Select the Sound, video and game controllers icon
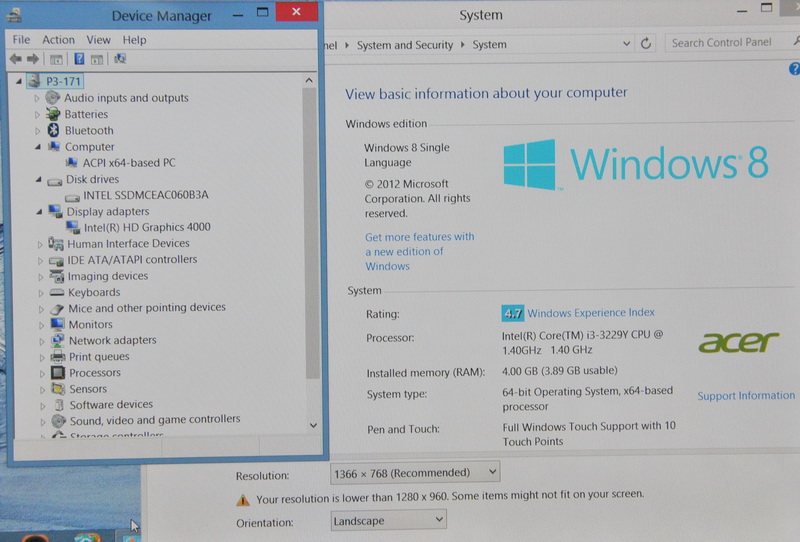 point(59,421)
